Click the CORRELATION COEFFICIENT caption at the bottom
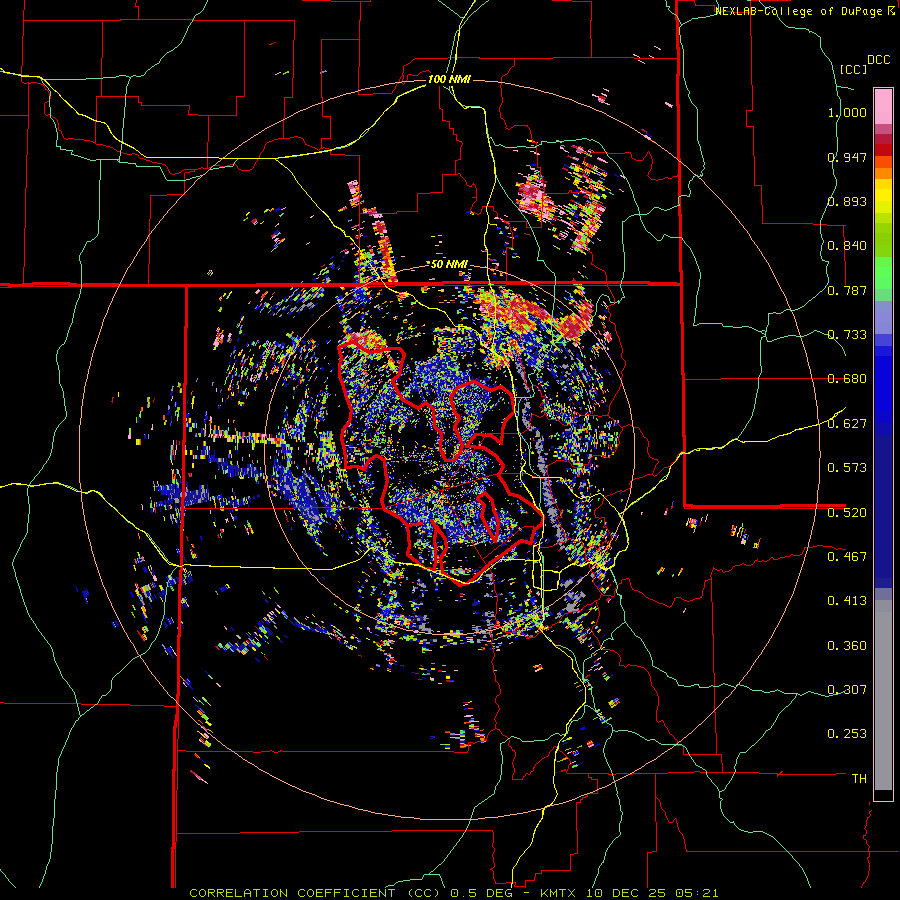Viewport: 900px width, 900px height. click(454, 893)
